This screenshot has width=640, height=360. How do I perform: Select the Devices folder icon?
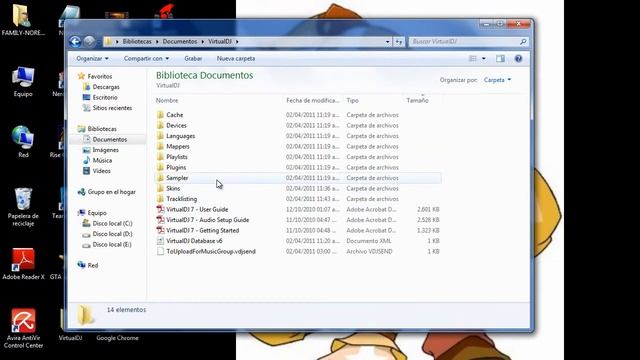pos(160,126)
